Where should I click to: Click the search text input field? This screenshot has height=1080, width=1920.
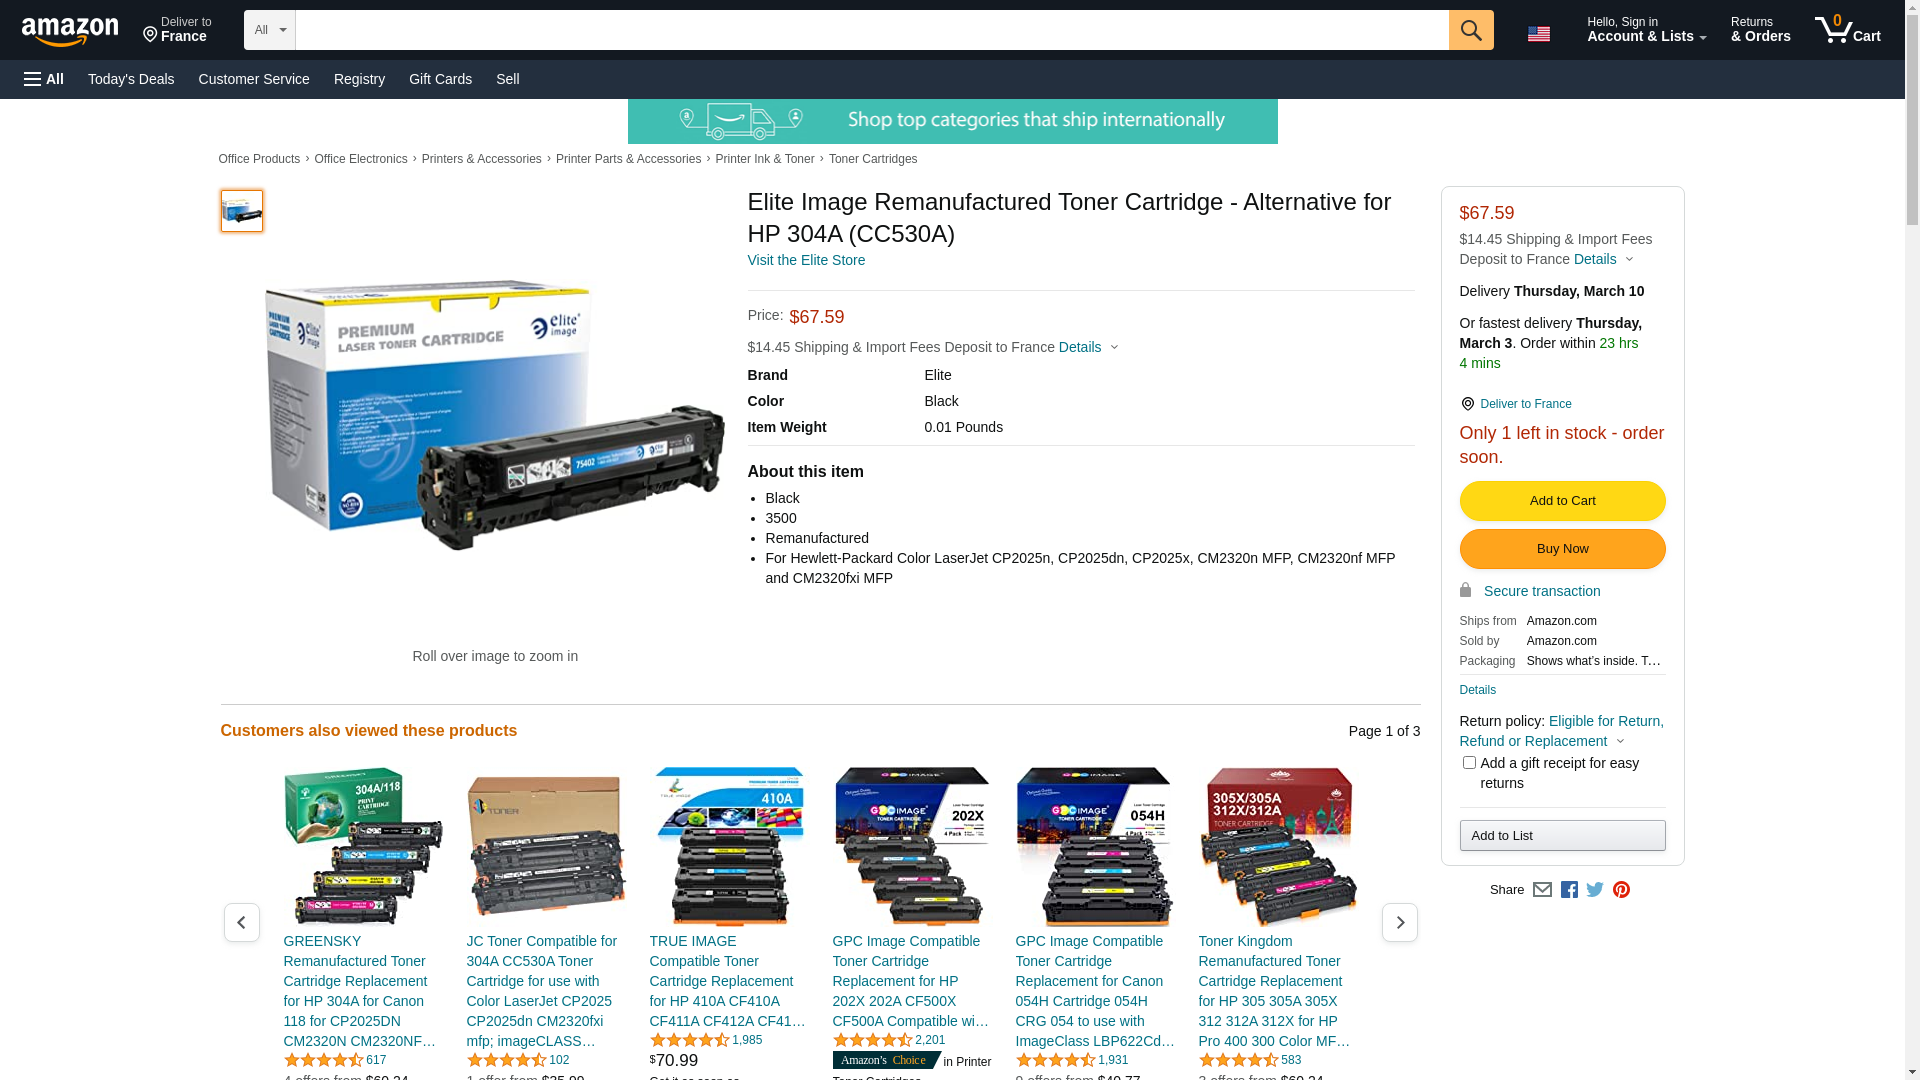click(x=872, y=30)
